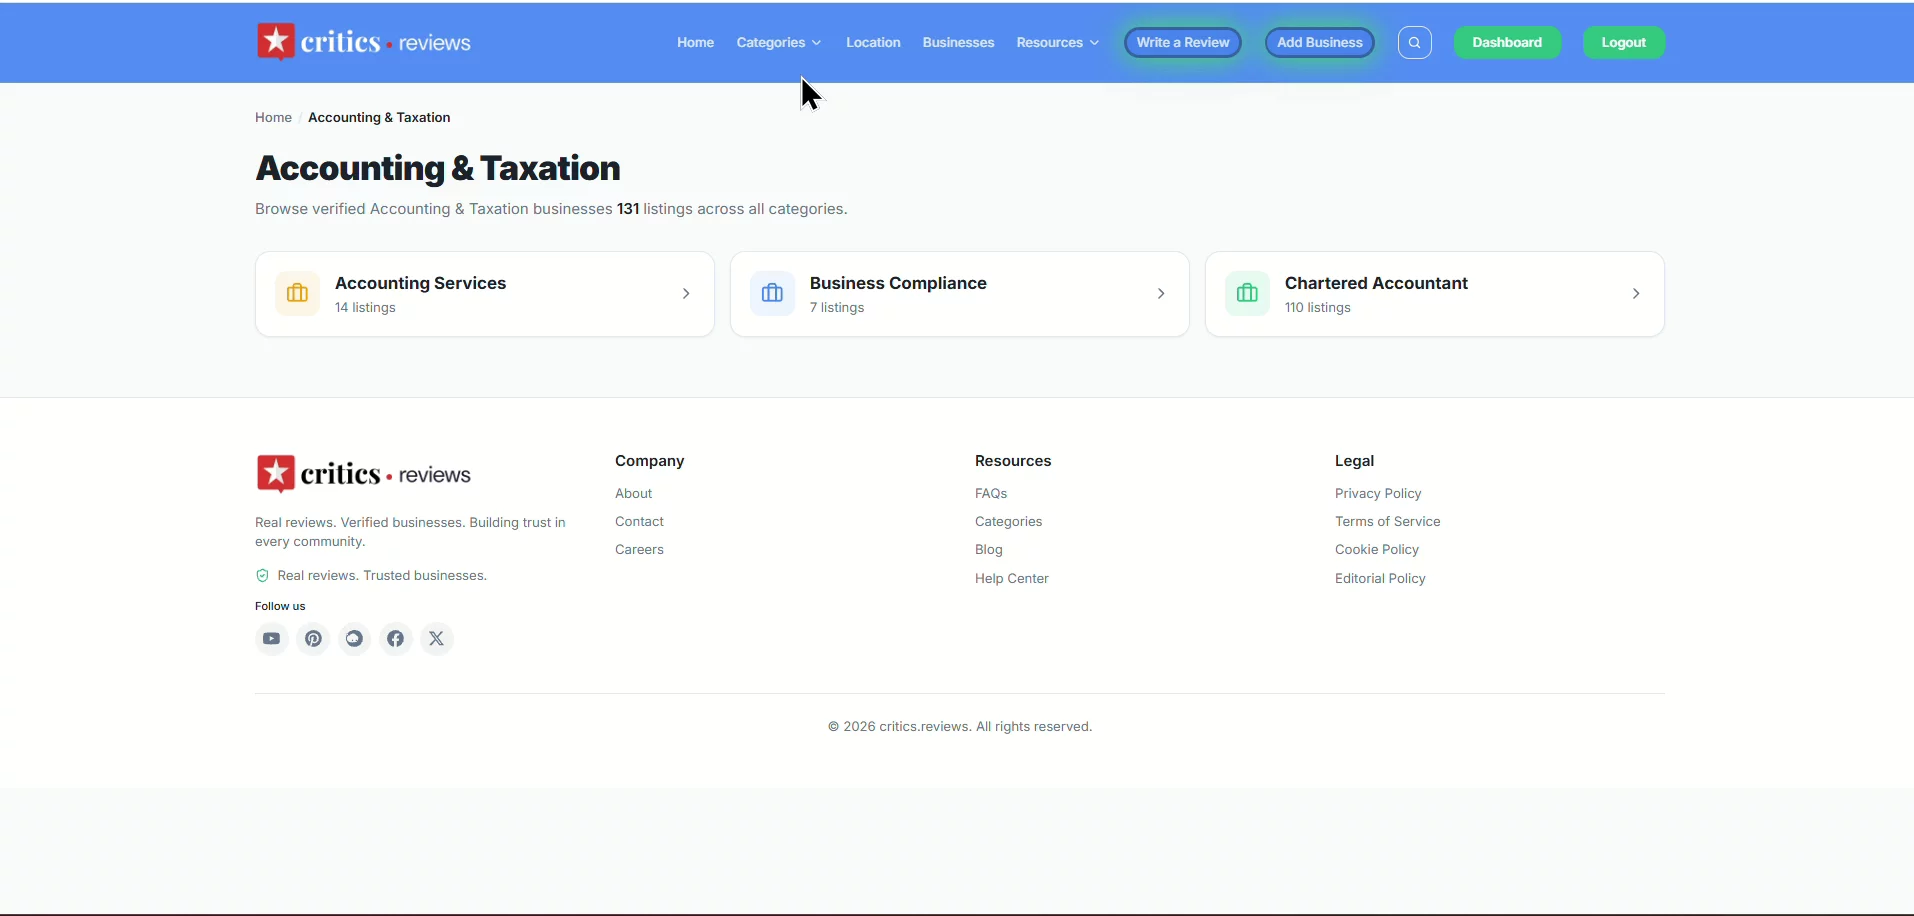Open the Pinterest social link
The width and height of the screenshot is (1914, 916).
pyautogui.click(x=313, y=639)
